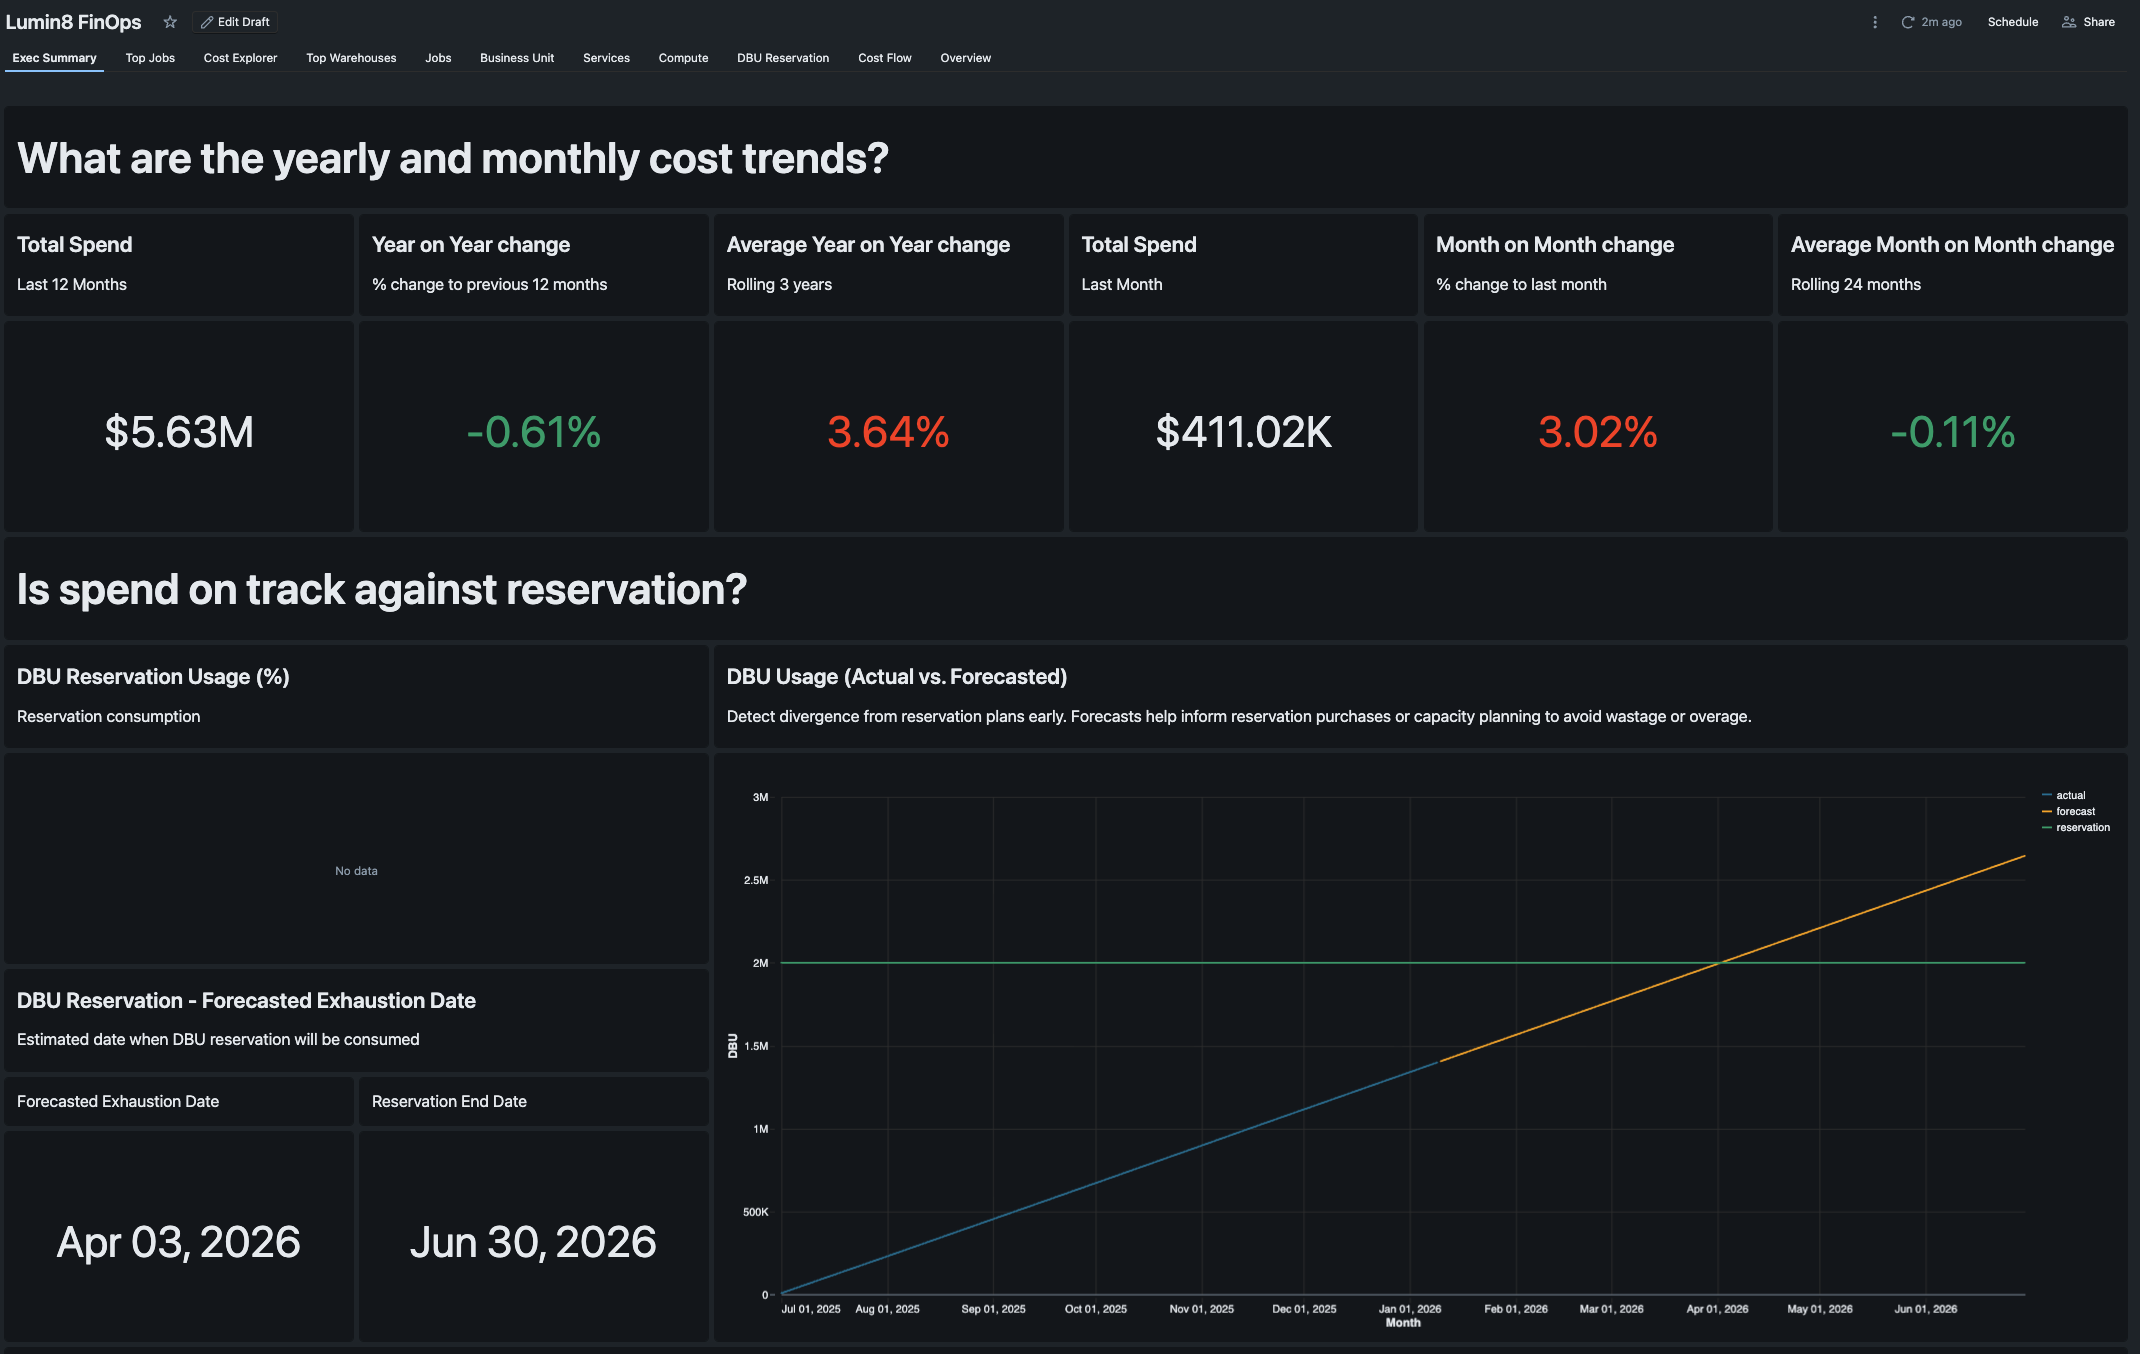
Task: Open the Schedule button
Action: pos(2012,22)
